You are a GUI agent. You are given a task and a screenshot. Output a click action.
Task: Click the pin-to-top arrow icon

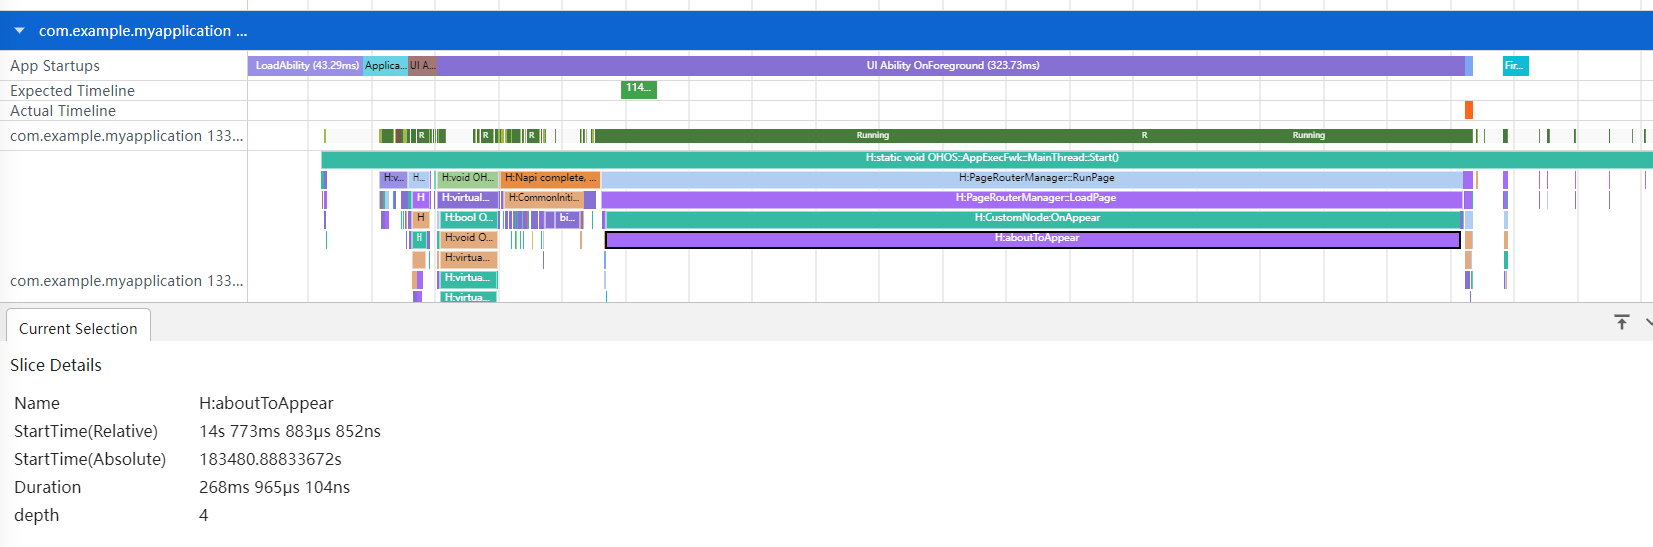coord(1622,322)
